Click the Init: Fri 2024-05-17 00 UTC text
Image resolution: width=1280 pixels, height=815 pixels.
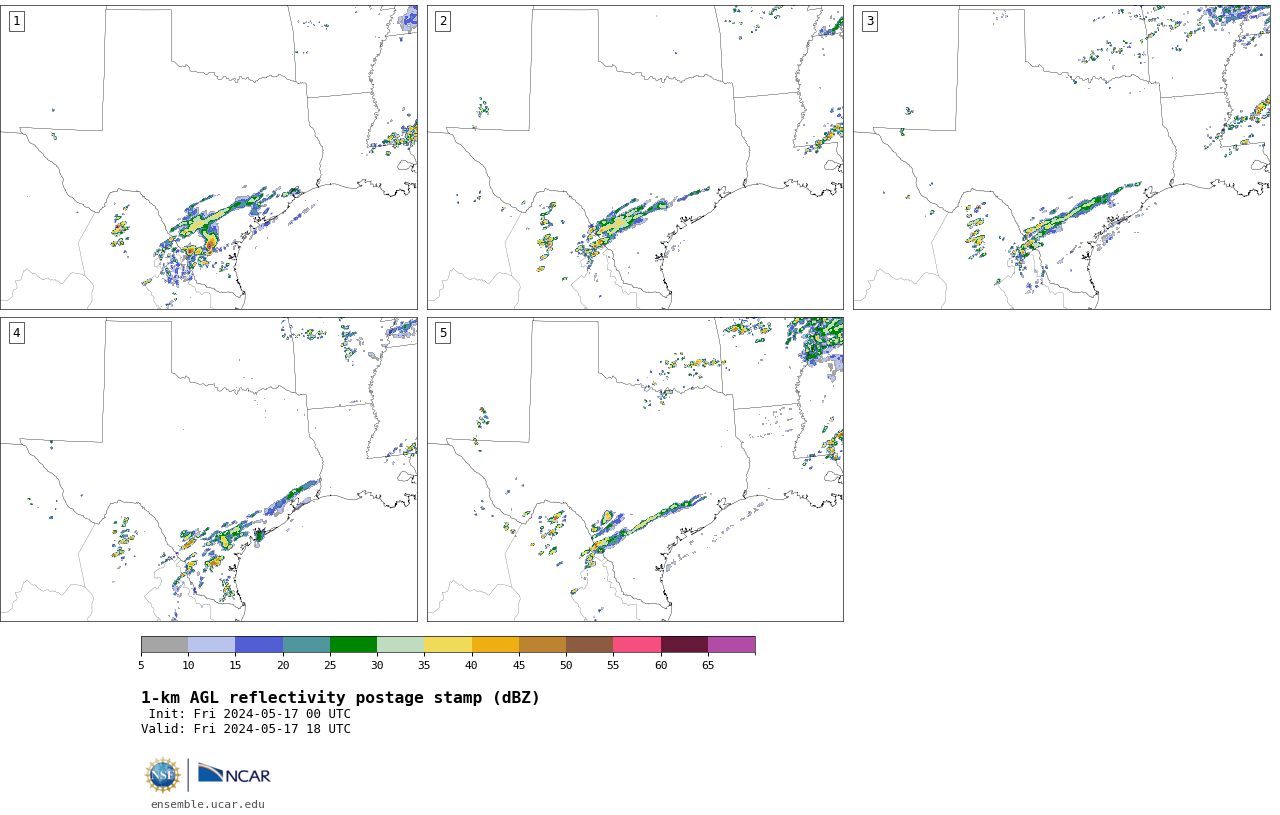click(250, 714)
